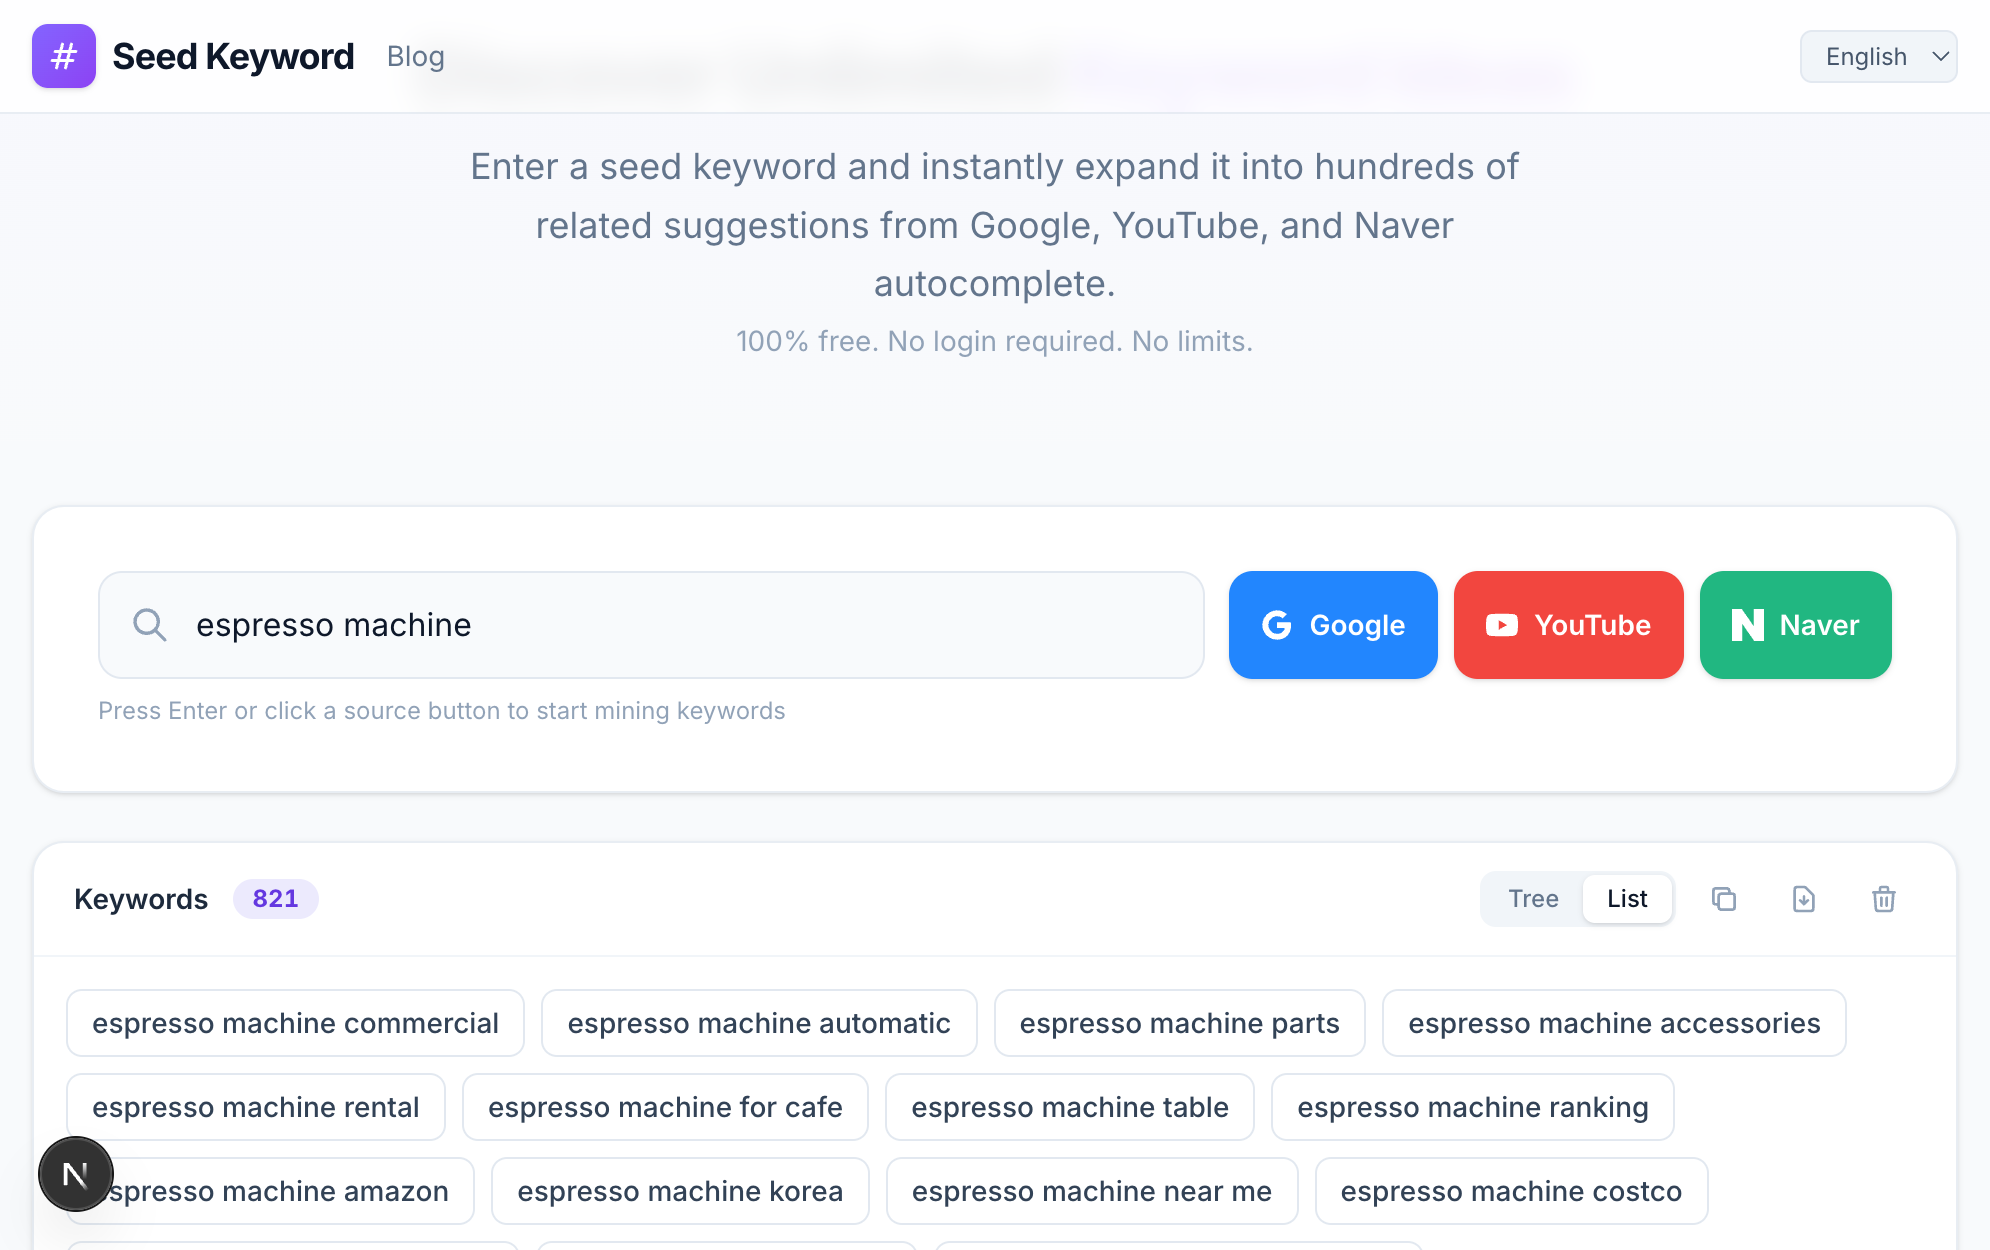The image size is (1990, 1250).
Task: Select keyword espresso machine automatic
Action: pyautogui.click(x=759, y=1023)
